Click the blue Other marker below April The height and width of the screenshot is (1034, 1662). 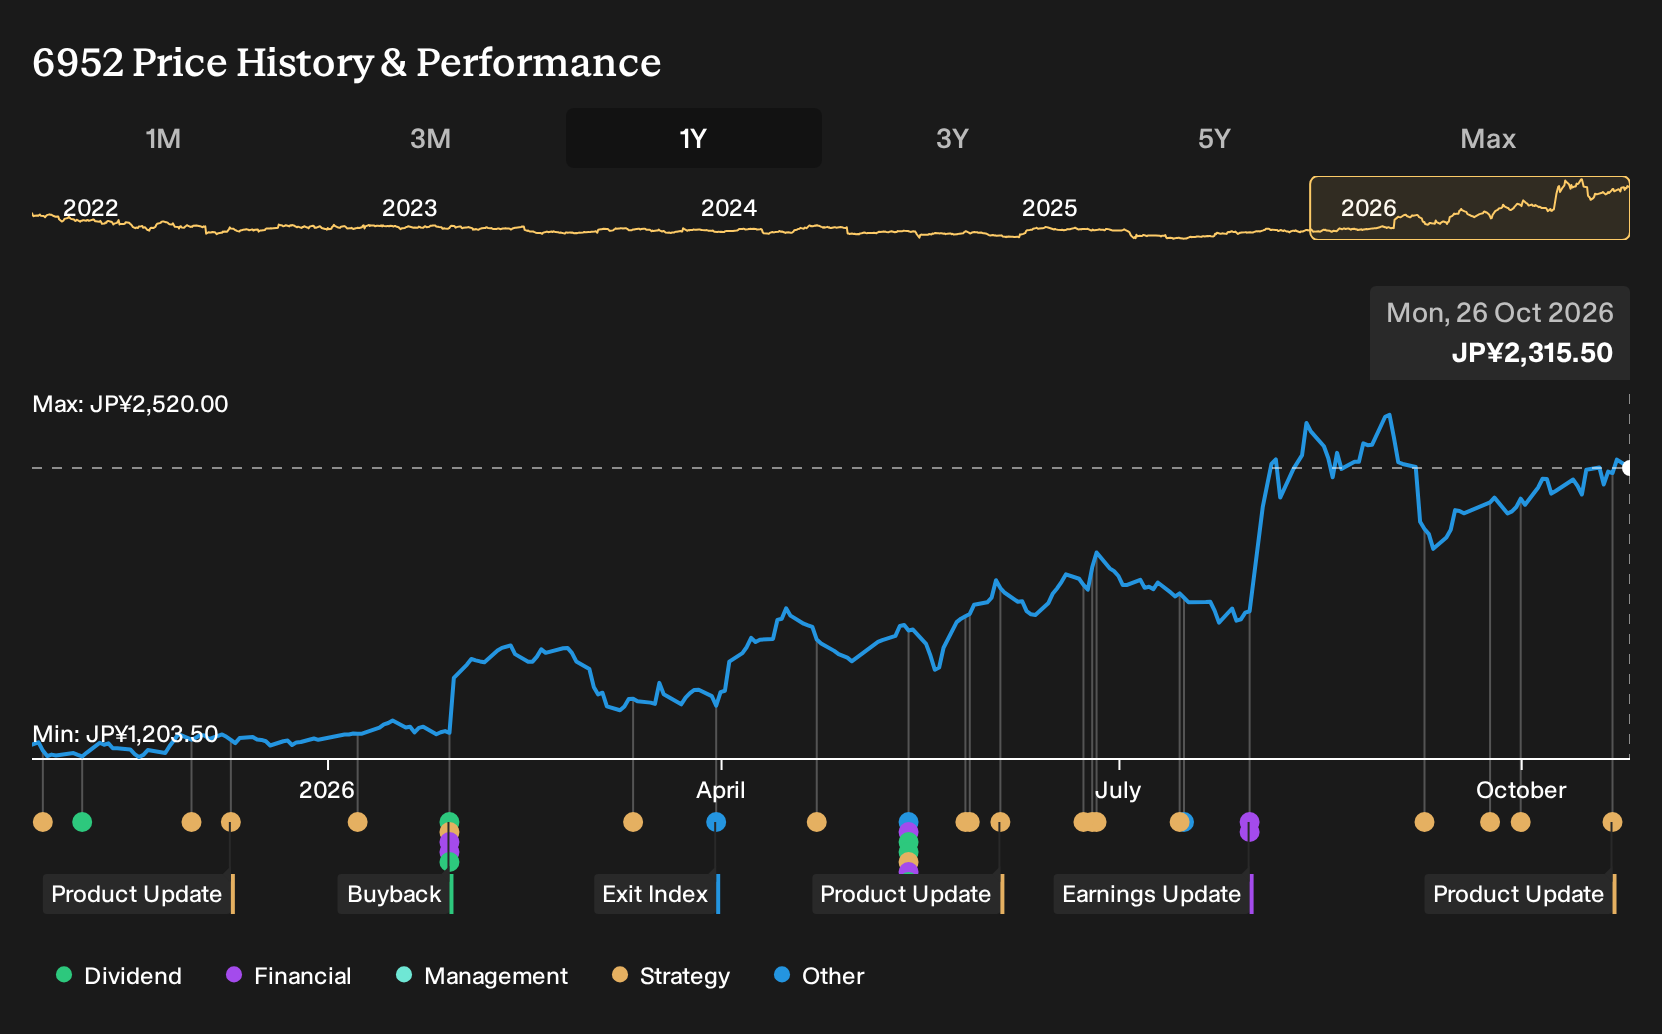click(716, 822)
